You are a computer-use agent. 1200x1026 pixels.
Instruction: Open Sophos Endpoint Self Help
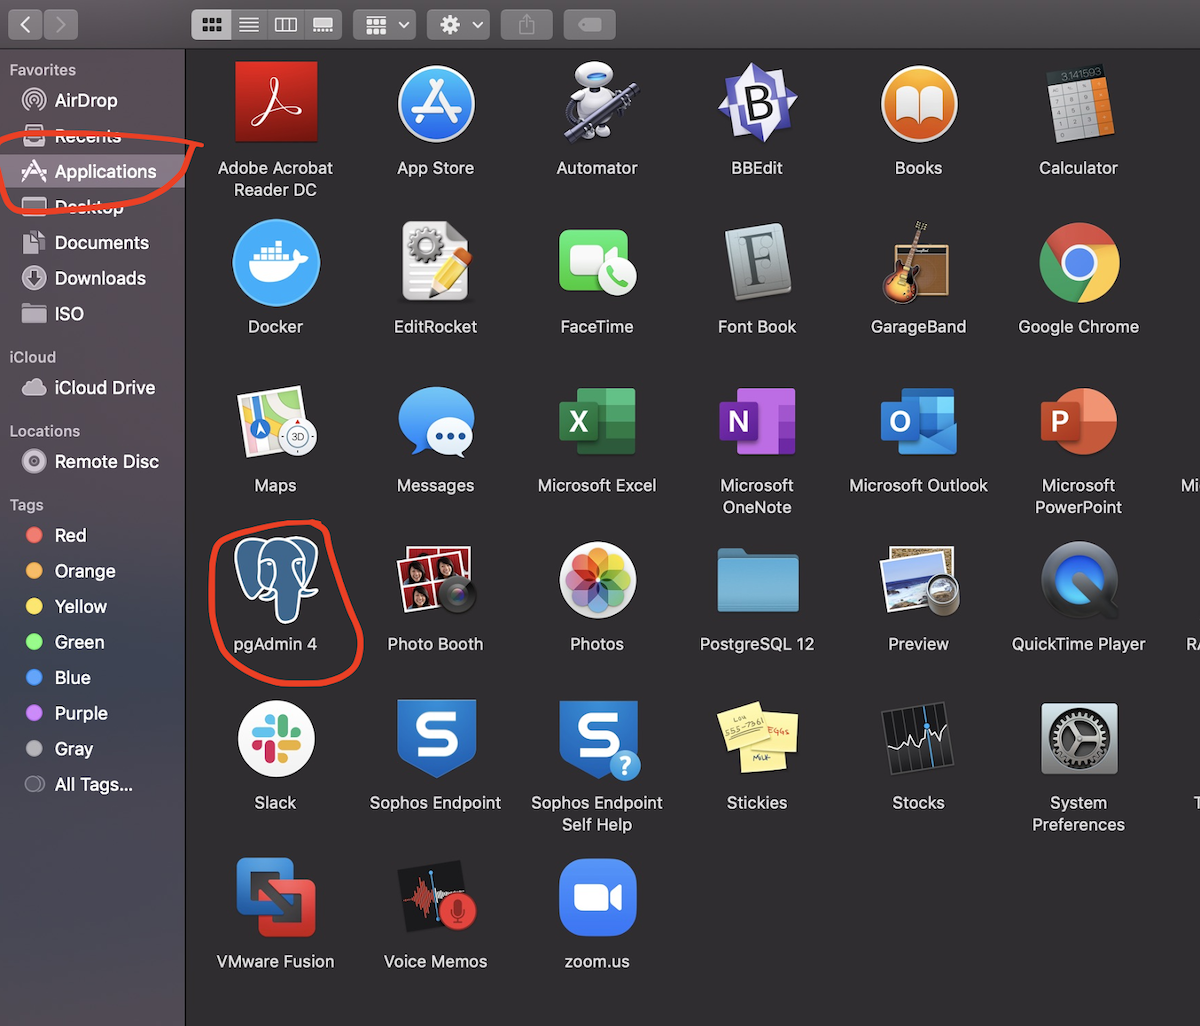(x=597, y=740)
